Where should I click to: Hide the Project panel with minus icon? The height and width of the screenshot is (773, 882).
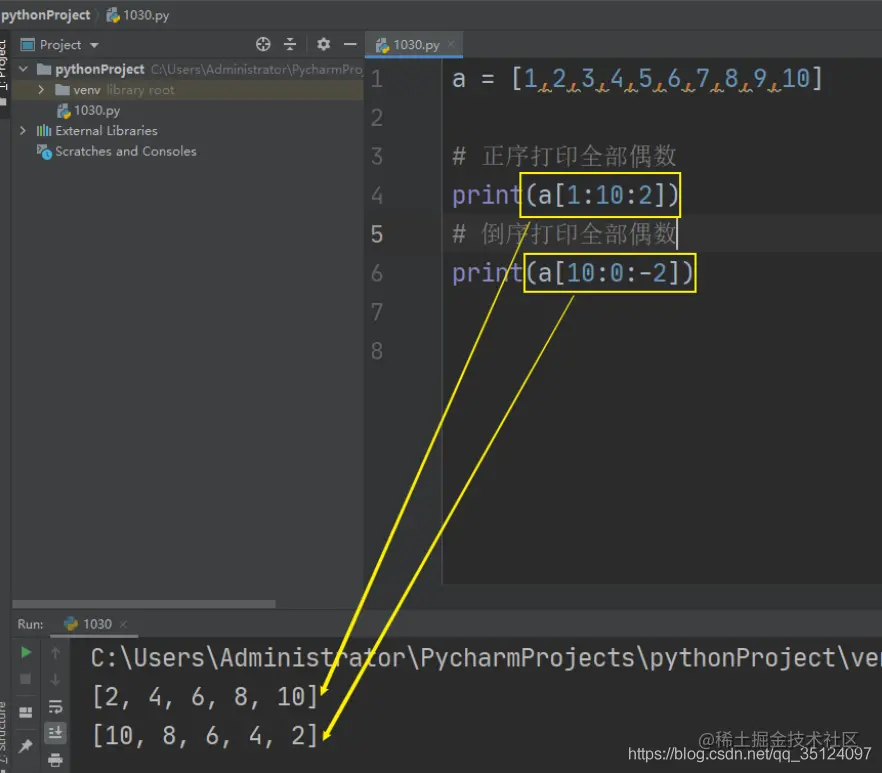coord(350,44)
